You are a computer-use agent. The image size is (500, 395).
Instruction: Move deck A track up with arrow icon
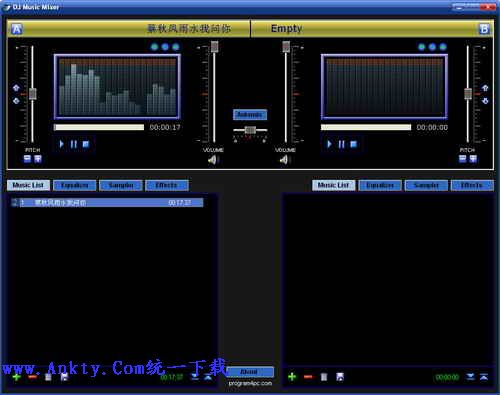pos(208,377)
